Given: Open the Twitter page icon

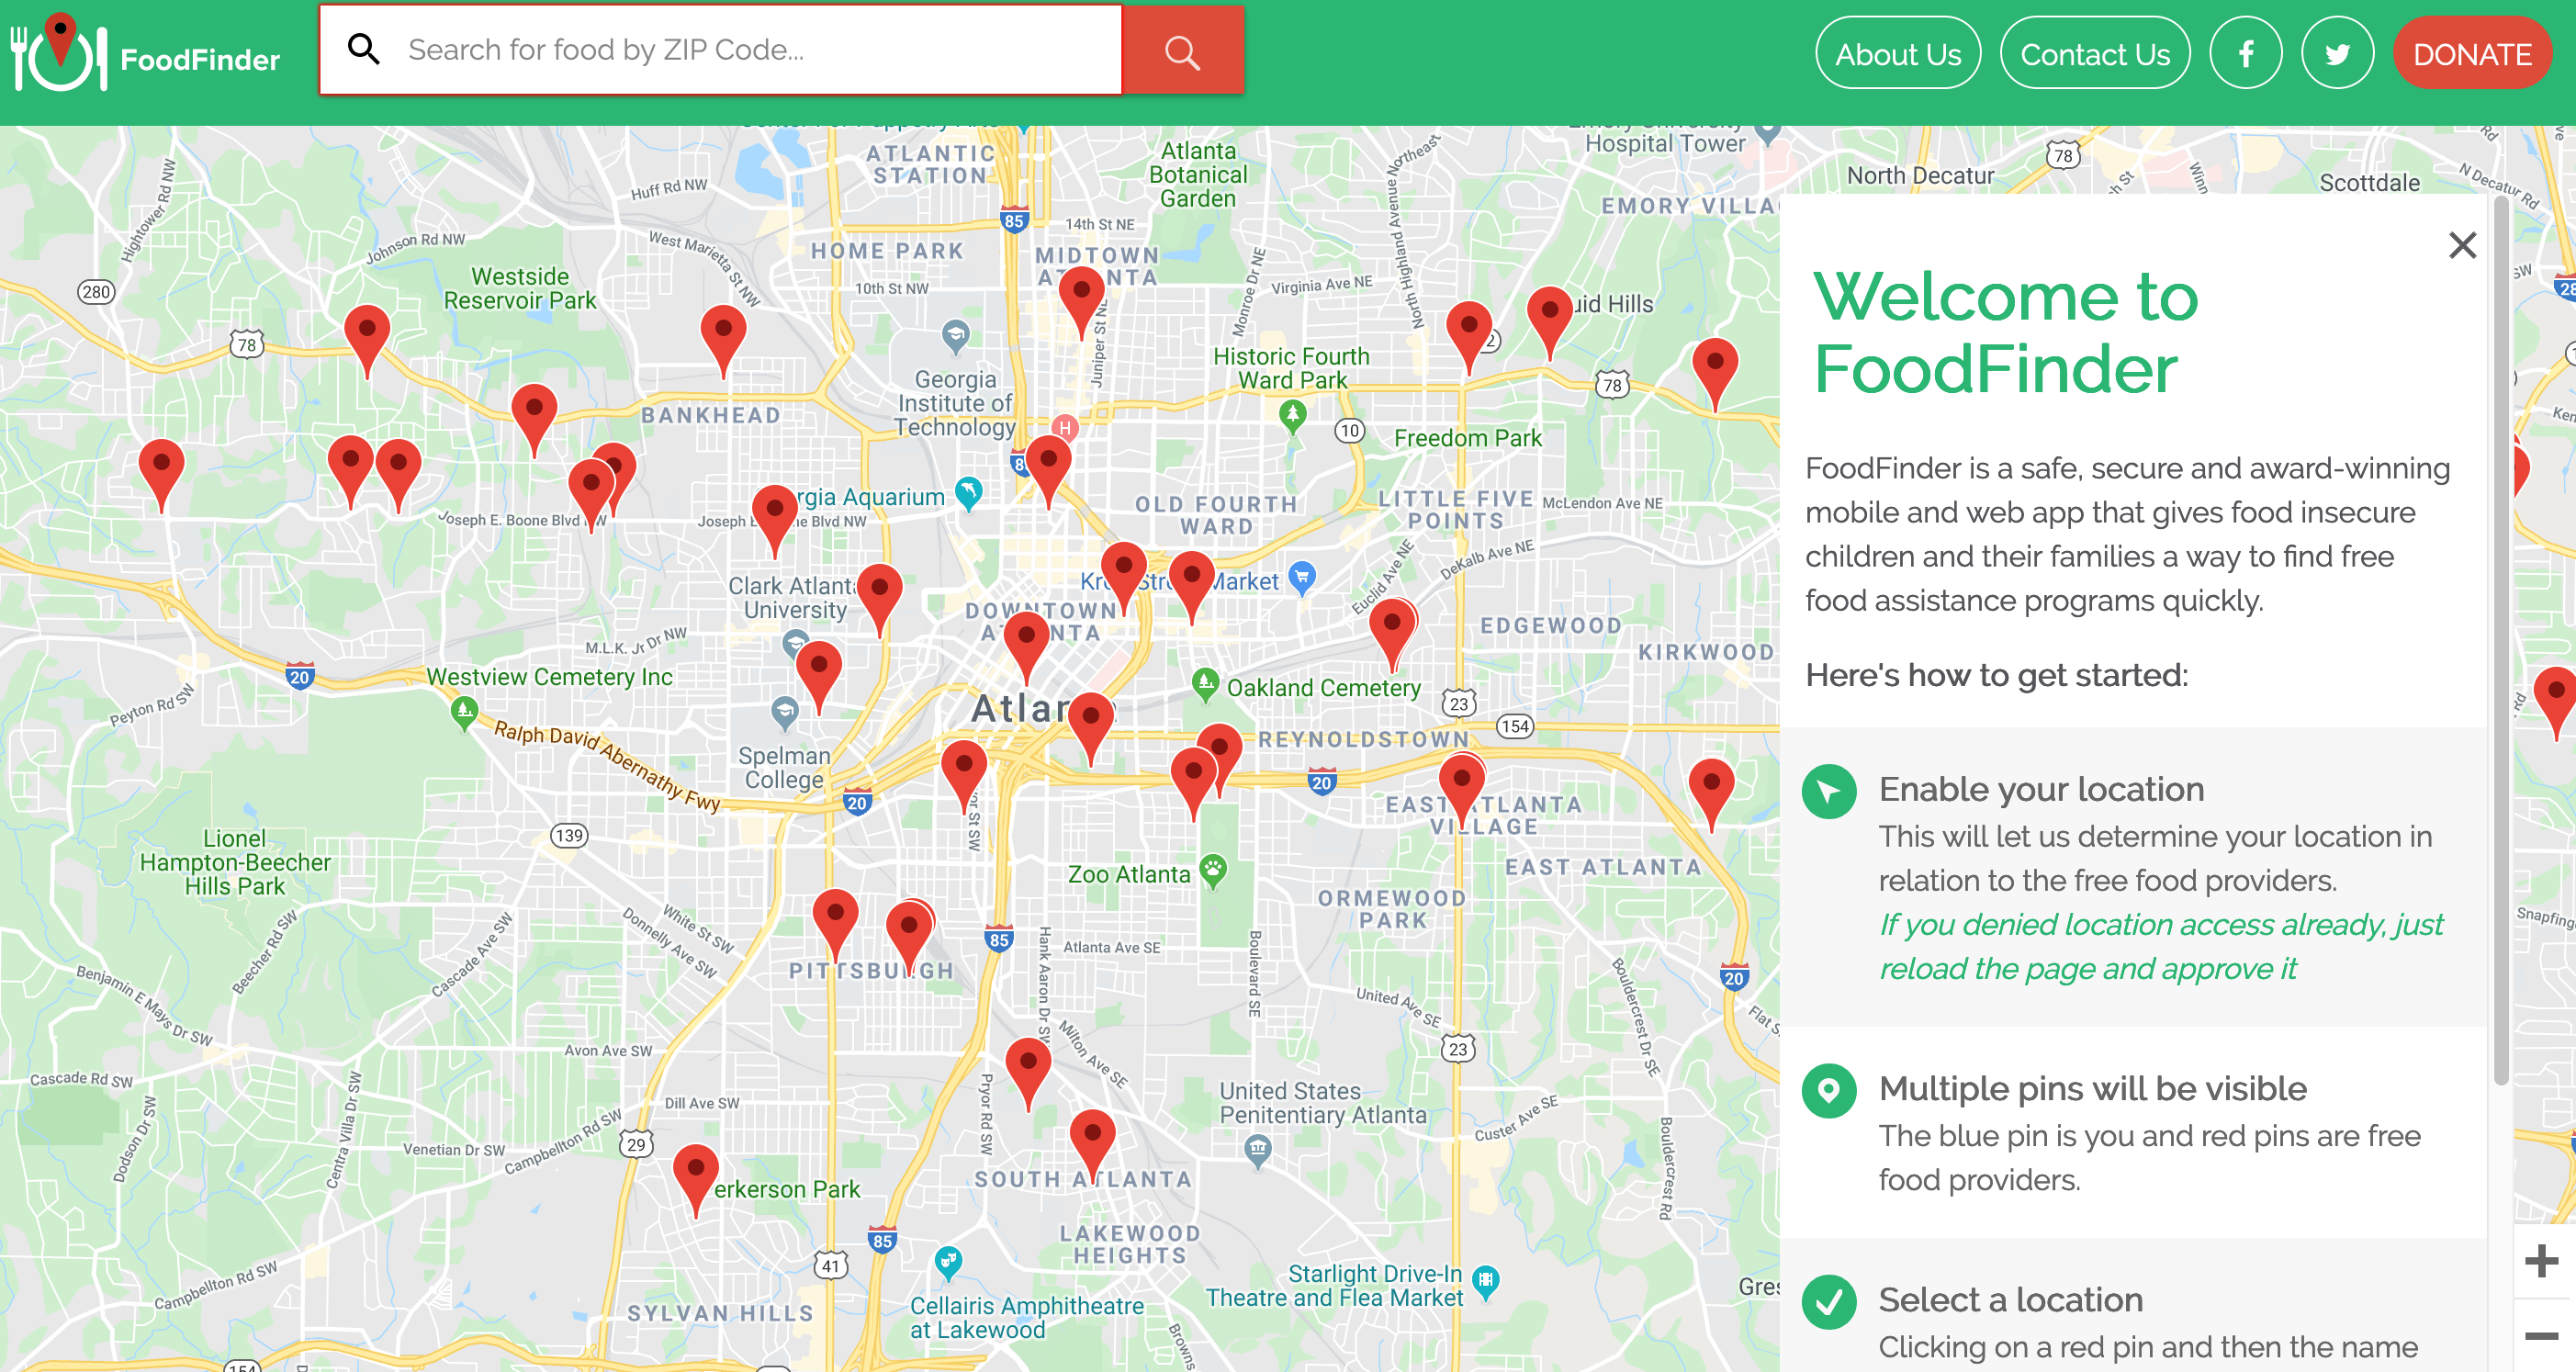Looking at the screenshot, I should click(2336, 53).
